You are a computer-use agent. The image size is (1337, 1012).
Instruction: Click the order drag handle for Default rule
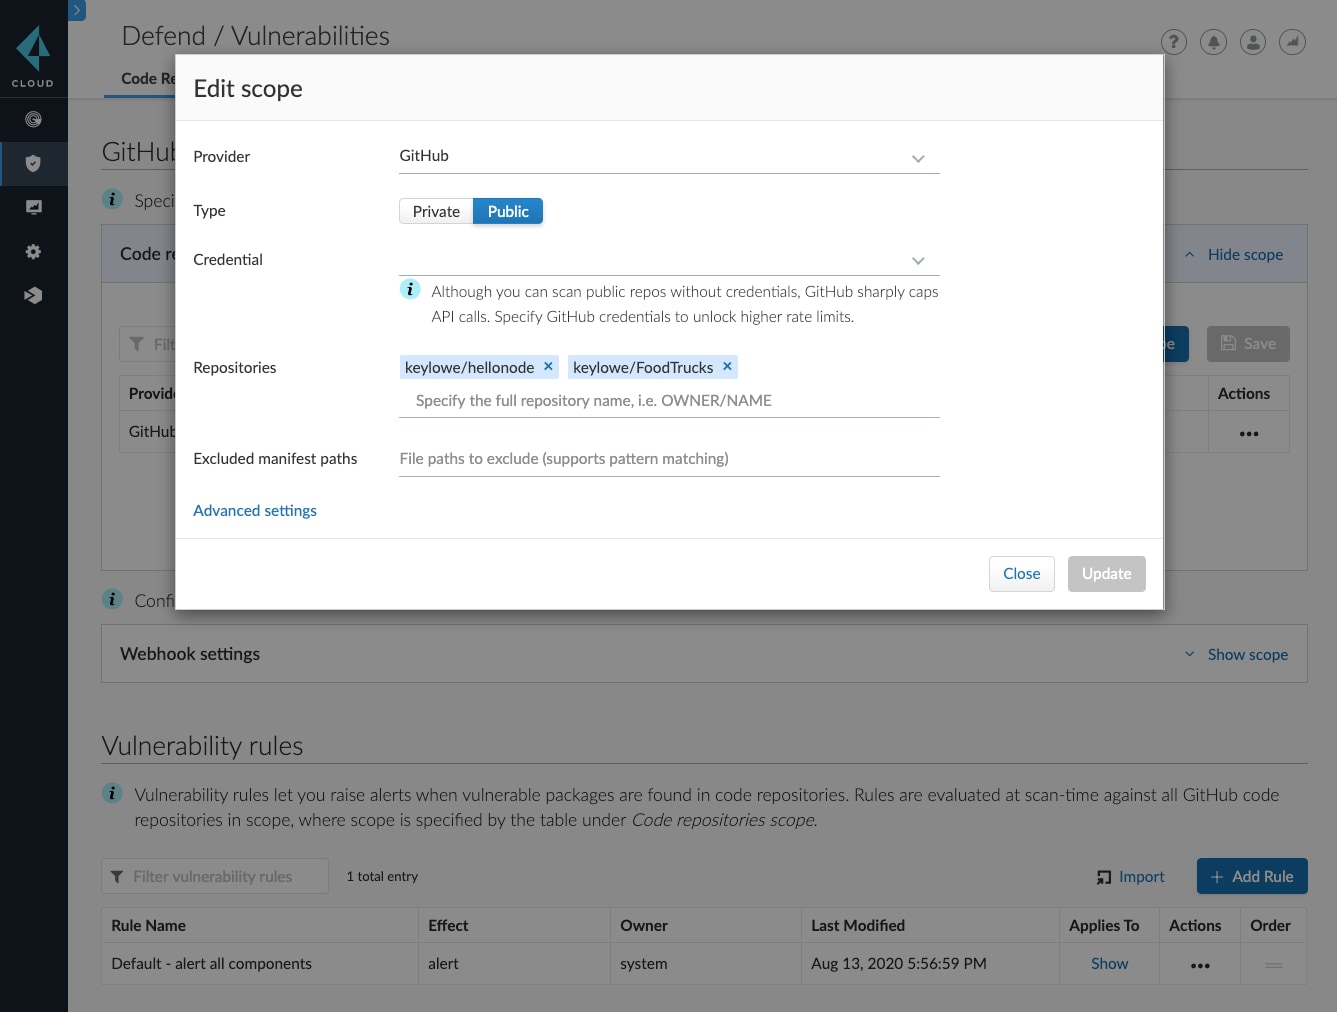[x=1274, y=965]
